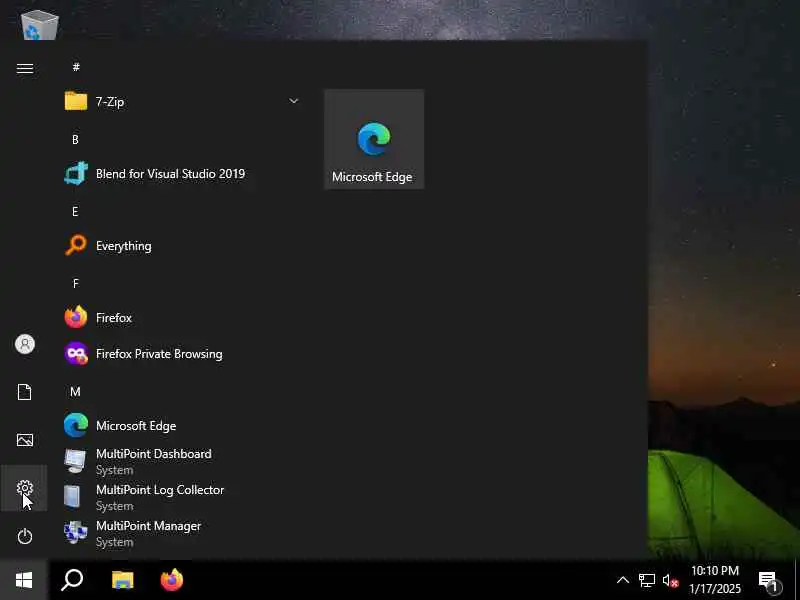The image size is (800, 600).
Task: Select the M letter group header
Action: 76,392
